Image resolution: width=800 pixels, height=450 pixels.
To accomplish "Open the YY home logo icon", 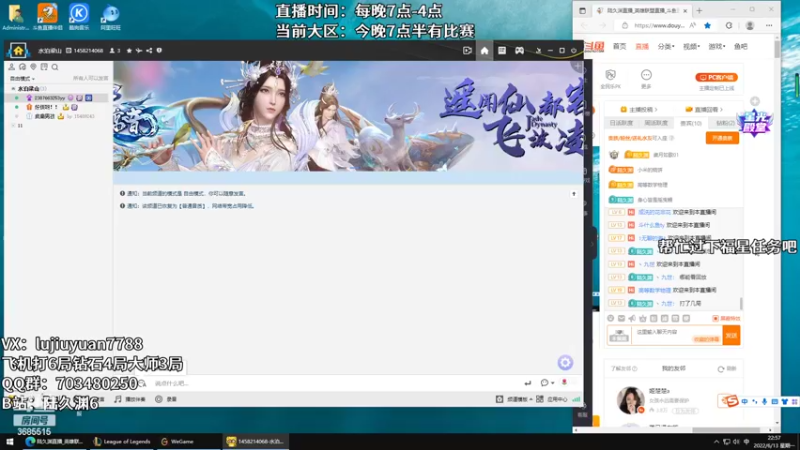I will (18, 50).
